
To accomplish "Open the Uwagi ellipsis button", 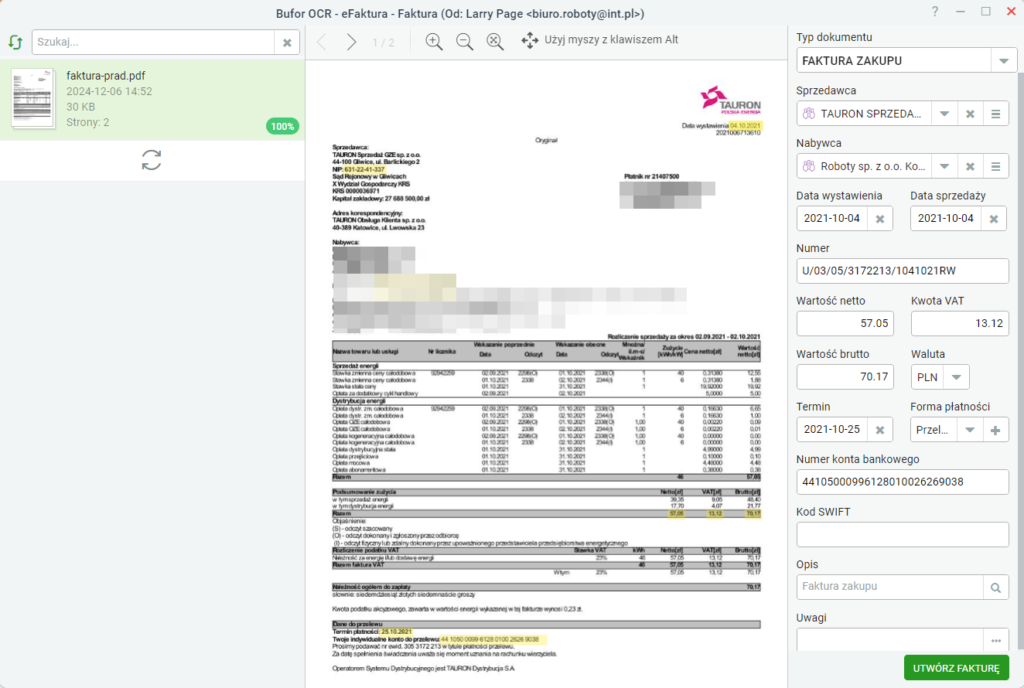I will click(995, 640).
